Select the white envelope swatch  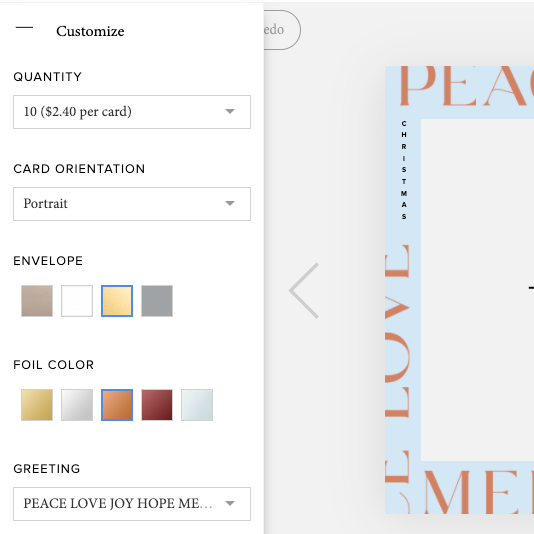click(x=77, y=301)
